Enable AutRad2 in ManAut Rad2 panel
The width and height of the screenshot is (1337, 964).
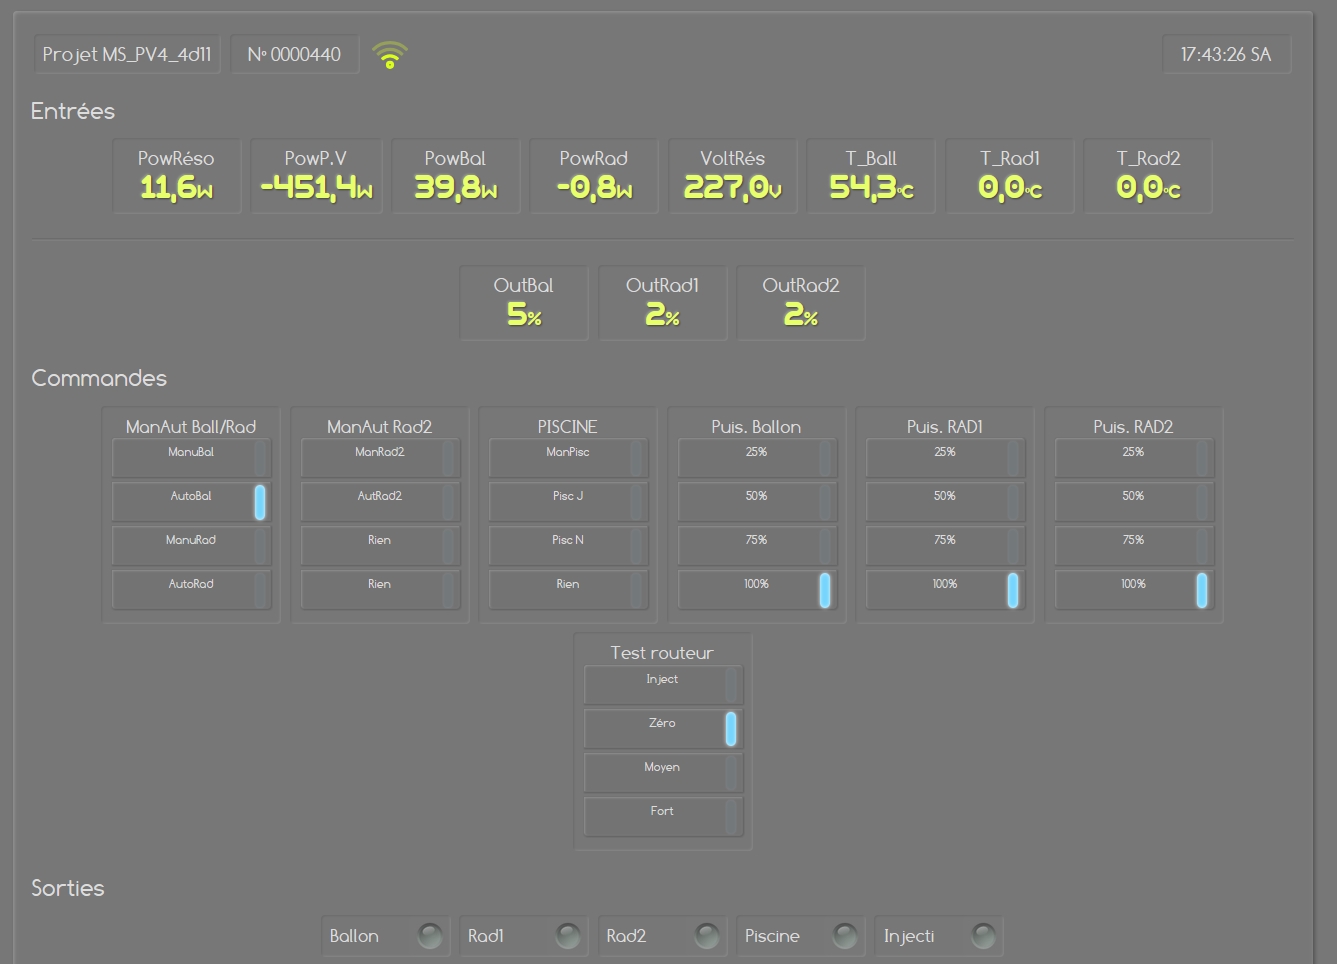coord(380,502)
